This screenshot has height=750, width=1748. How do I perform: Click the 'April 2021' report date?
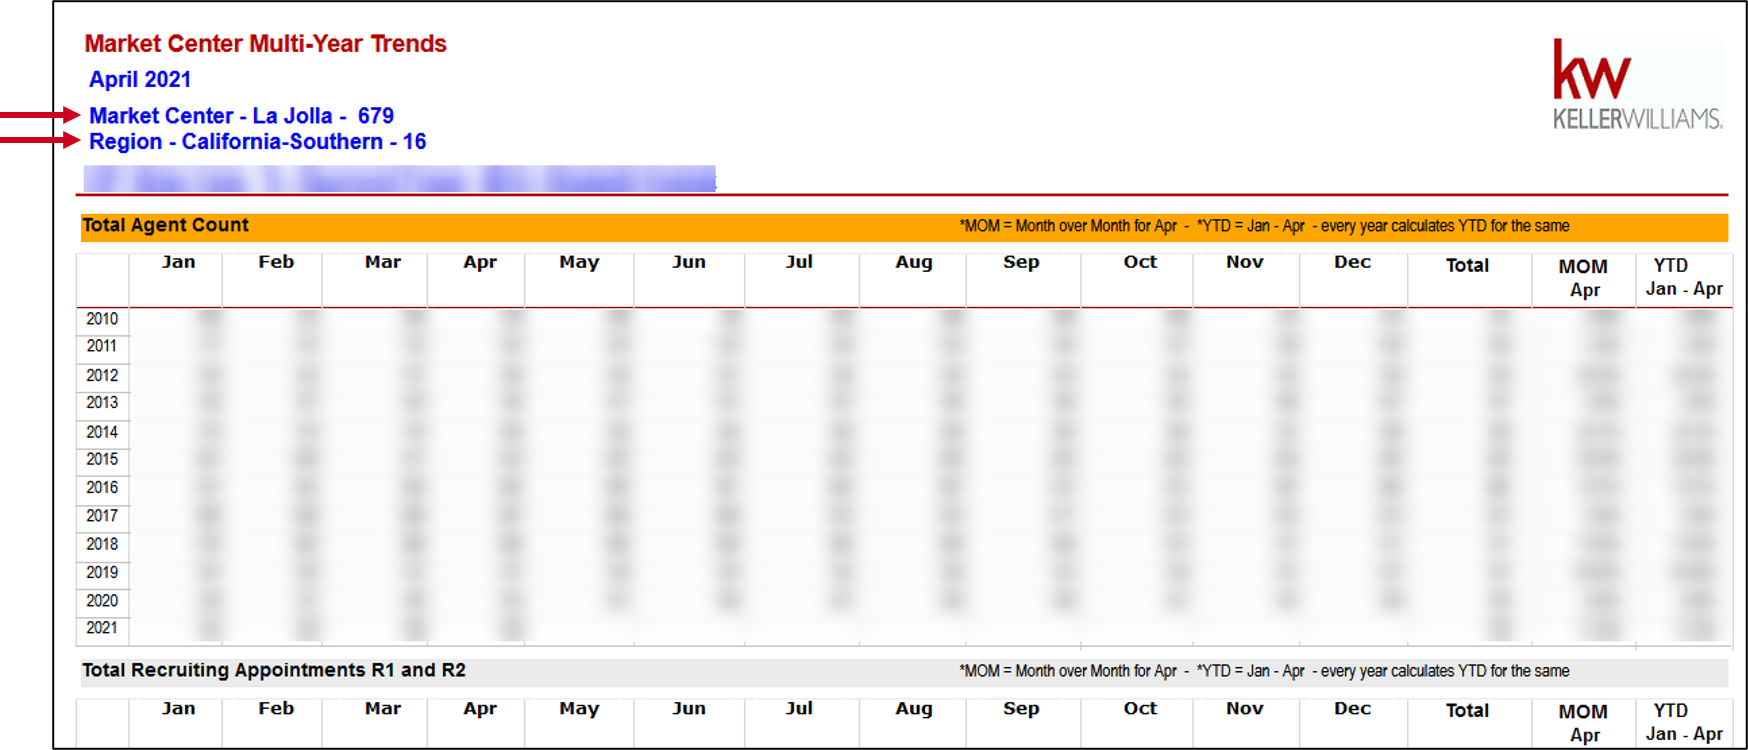(x=140, y=80)
